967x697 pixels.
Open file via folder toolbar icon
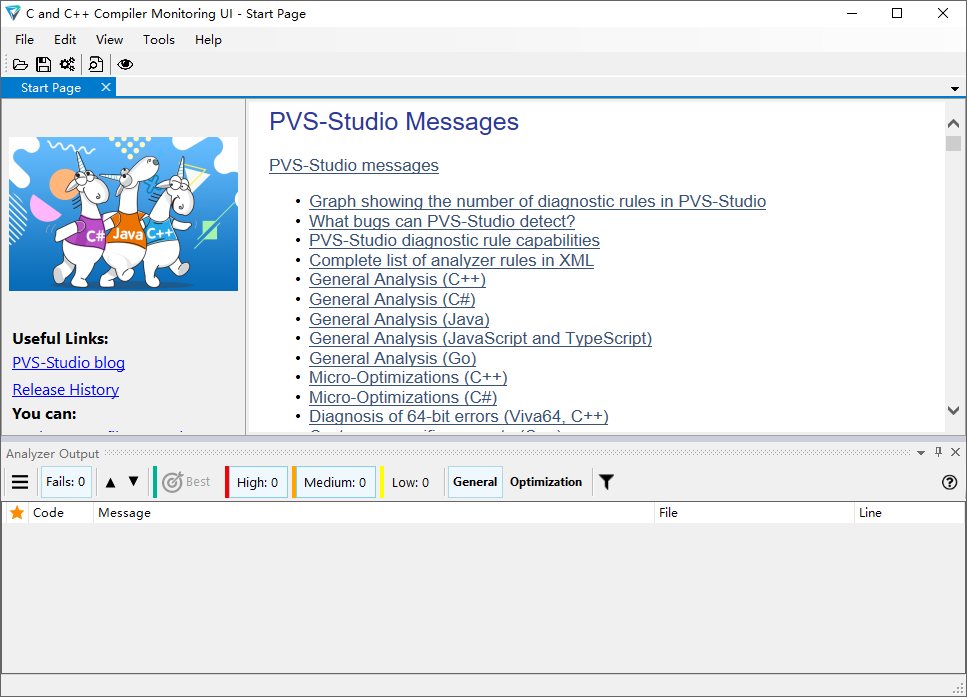20,64
